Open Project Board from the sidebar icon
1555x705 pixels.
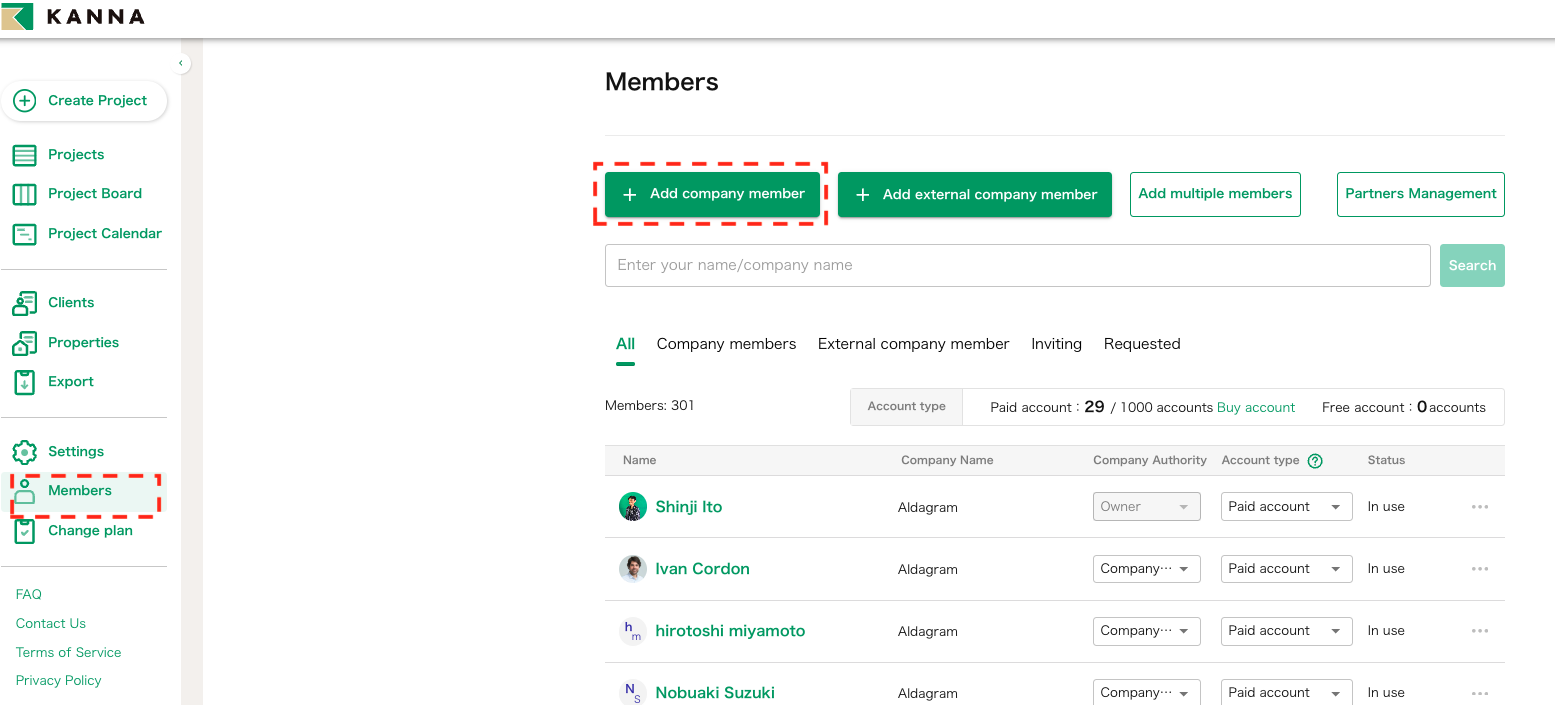[24, 194]
